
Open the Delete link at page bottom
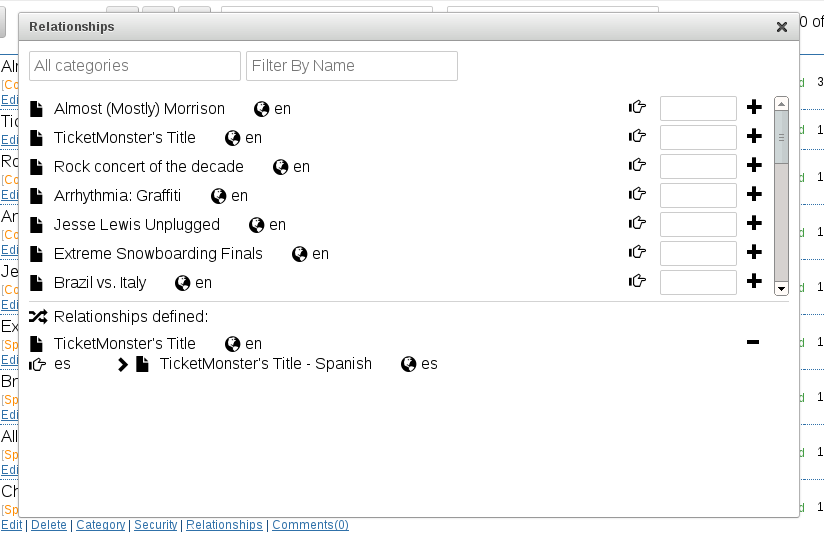coord(49,525)
